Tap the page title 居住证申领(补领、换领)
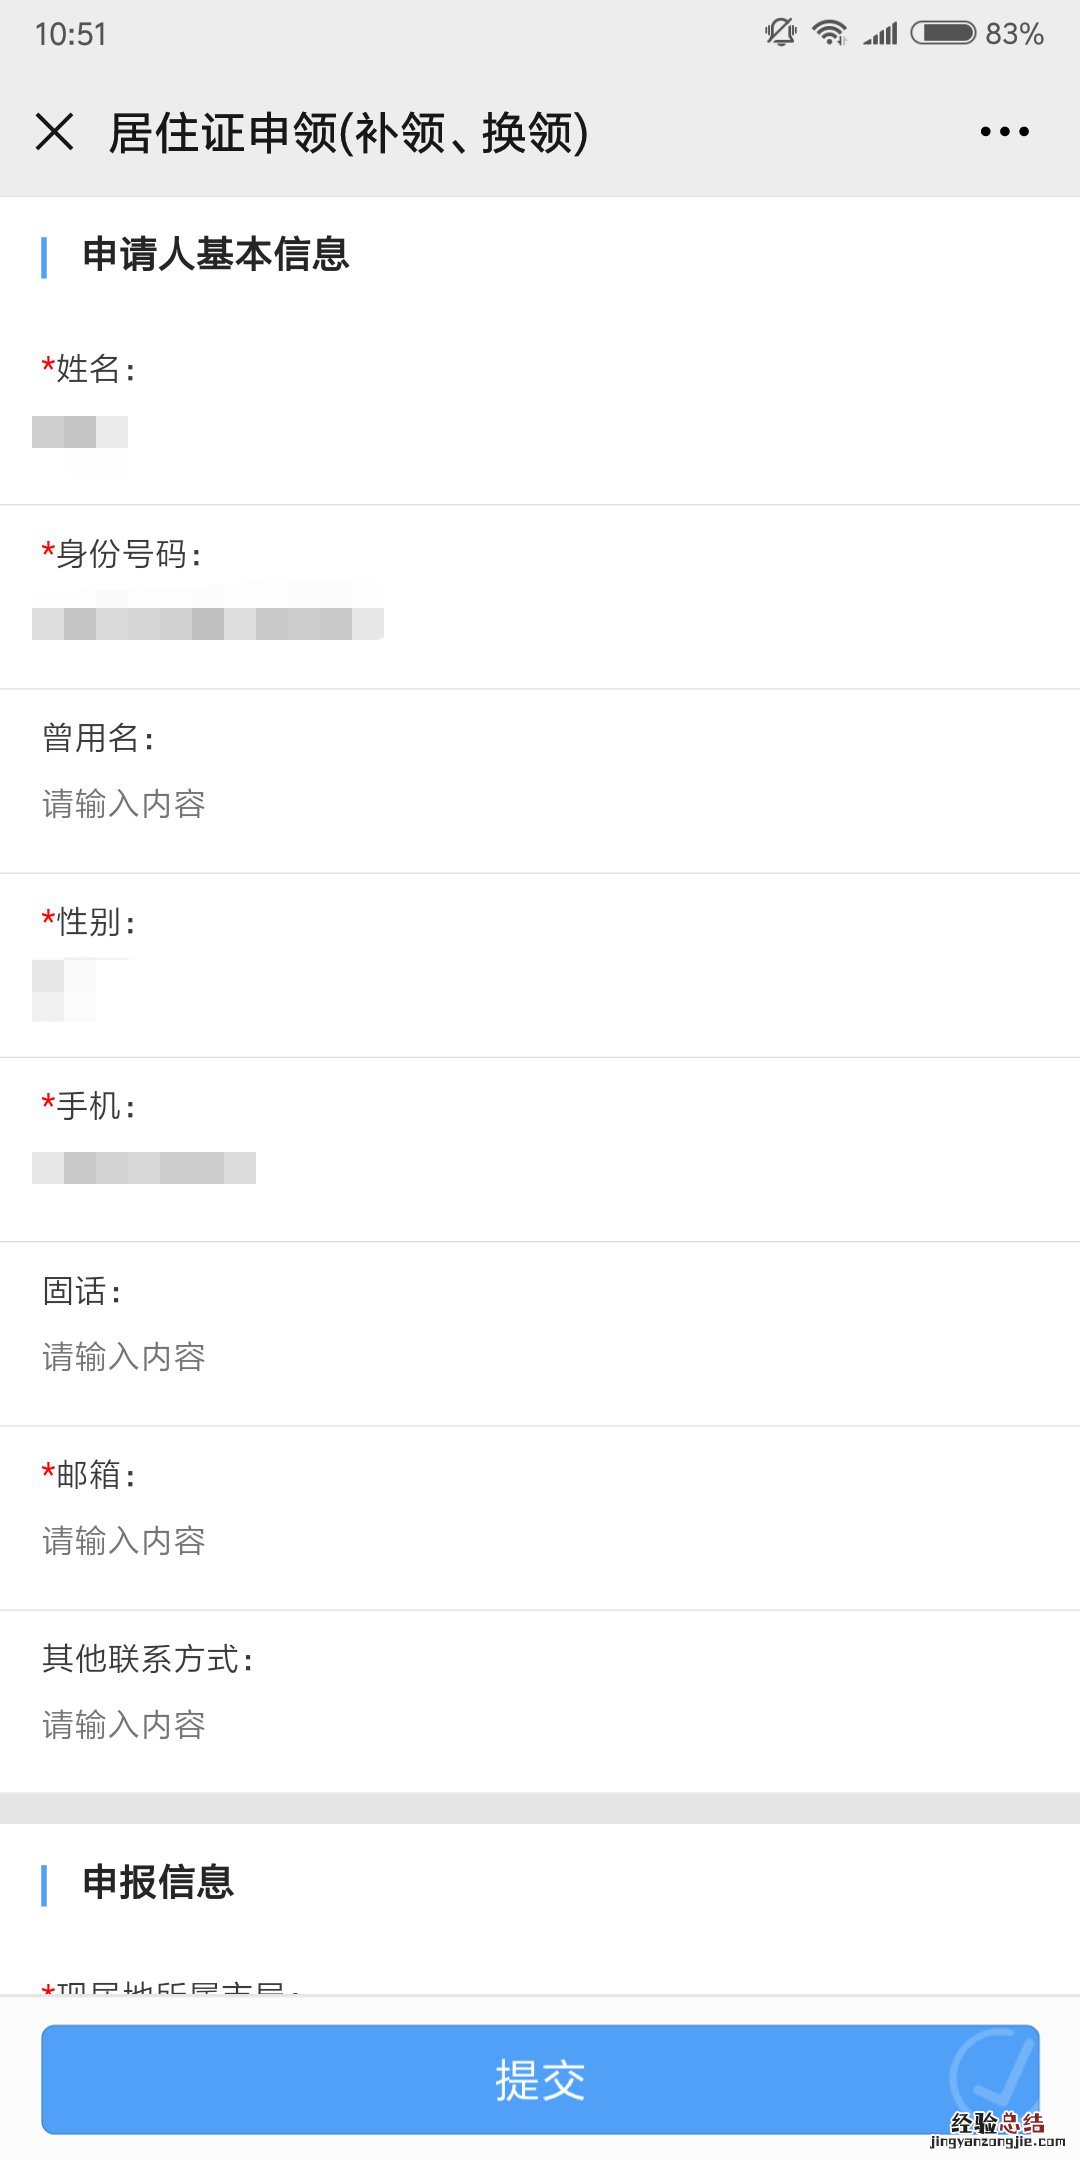Image resolution: width=1080 pixels, height=2160 pixels. point(348,133)
